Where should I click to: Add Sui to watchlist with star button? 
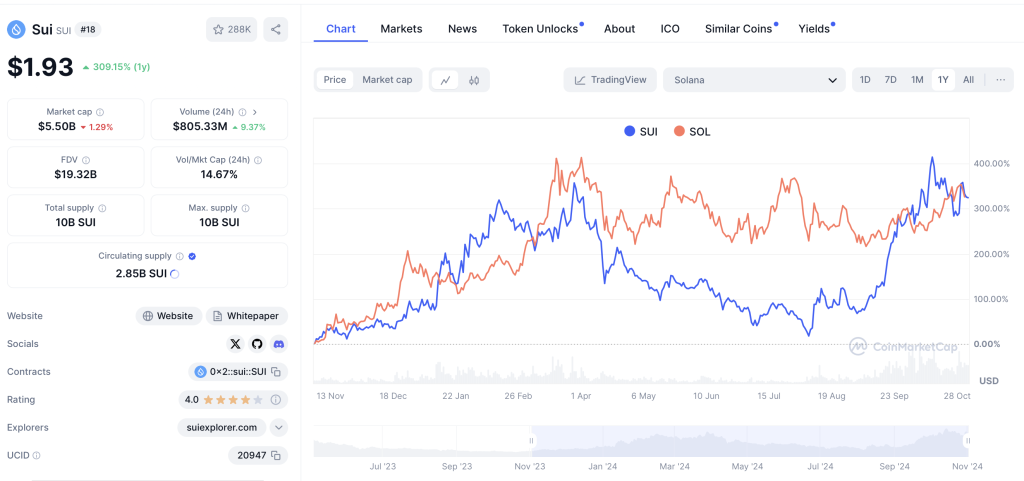(232, 29)
